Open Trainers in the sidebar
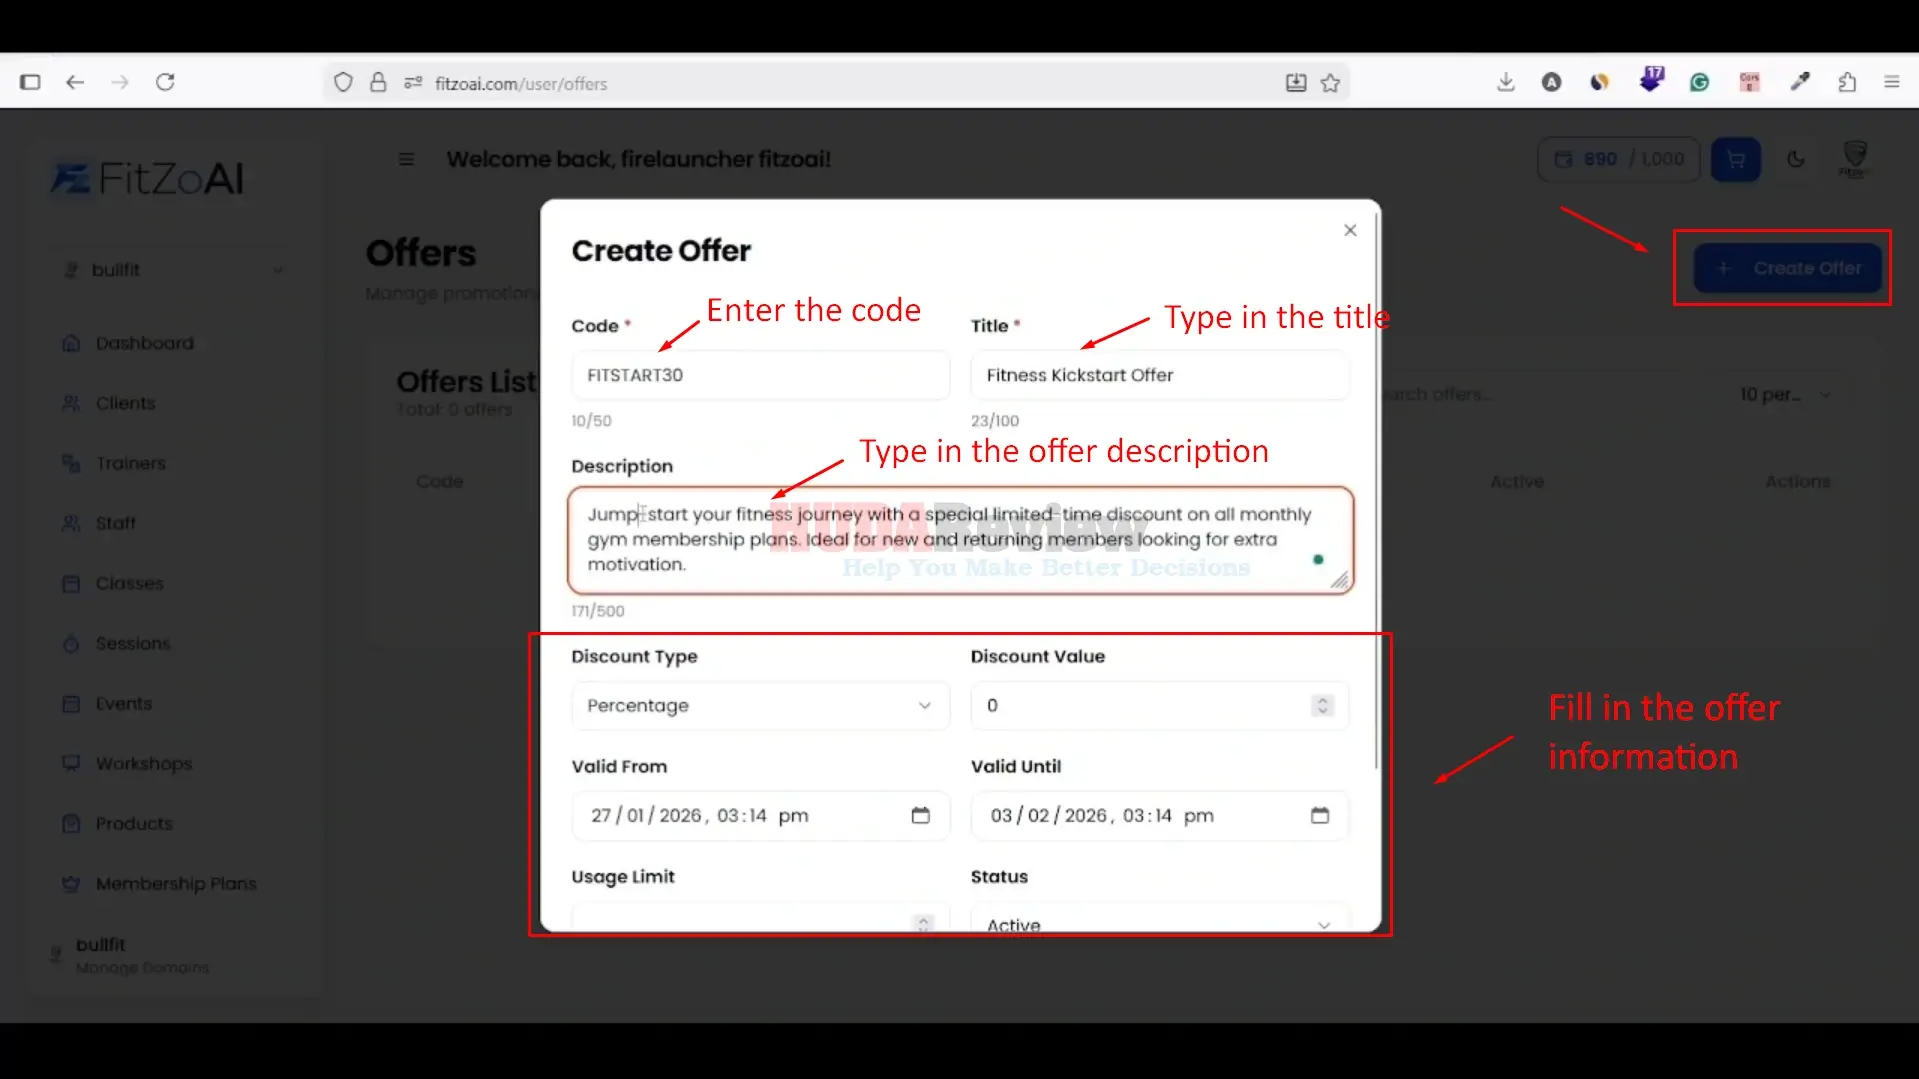This screenshot has height=1079, width=1919. point(130,464)
